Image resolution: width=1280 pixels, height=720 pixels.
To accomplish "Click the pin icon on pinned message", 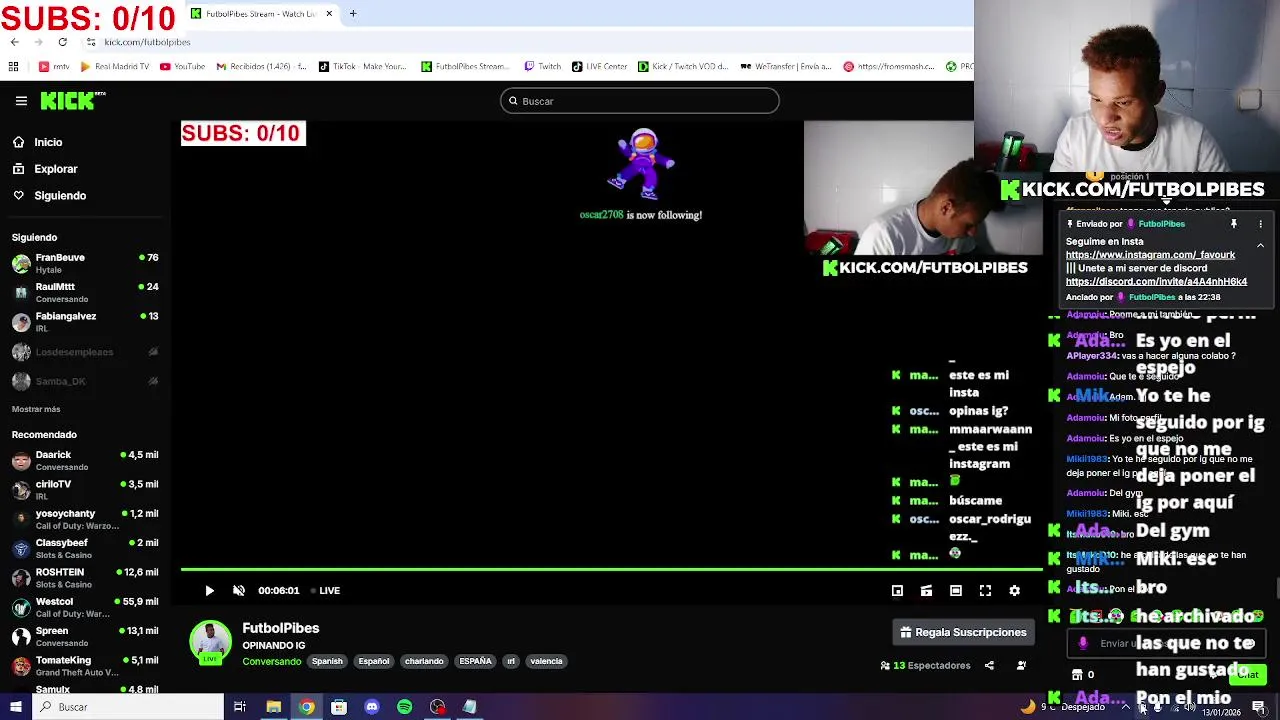I will pyautogui.click(x=1234, y=224).
